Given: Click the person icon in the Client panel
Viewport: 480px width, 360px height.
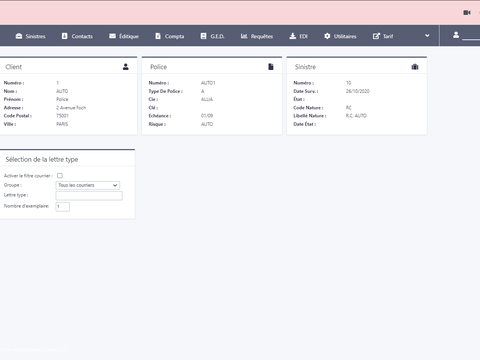Looking at the screenshot, I should point(126,67).
